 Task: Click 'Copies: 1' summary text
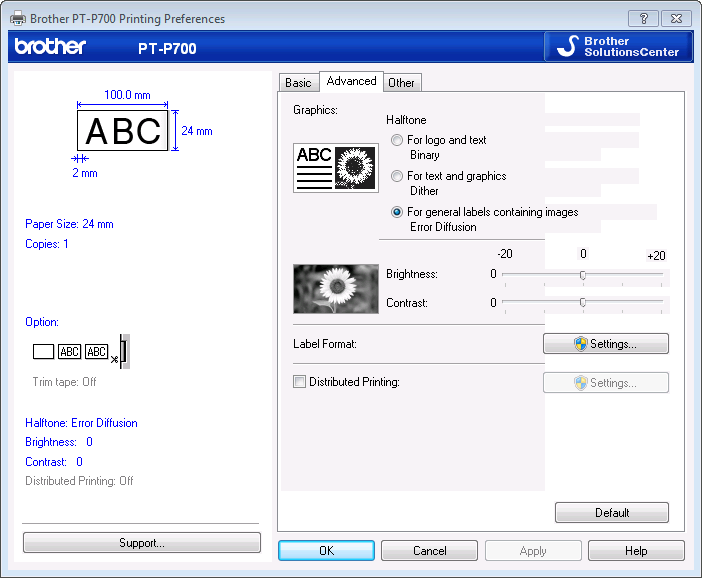[47, 244]
